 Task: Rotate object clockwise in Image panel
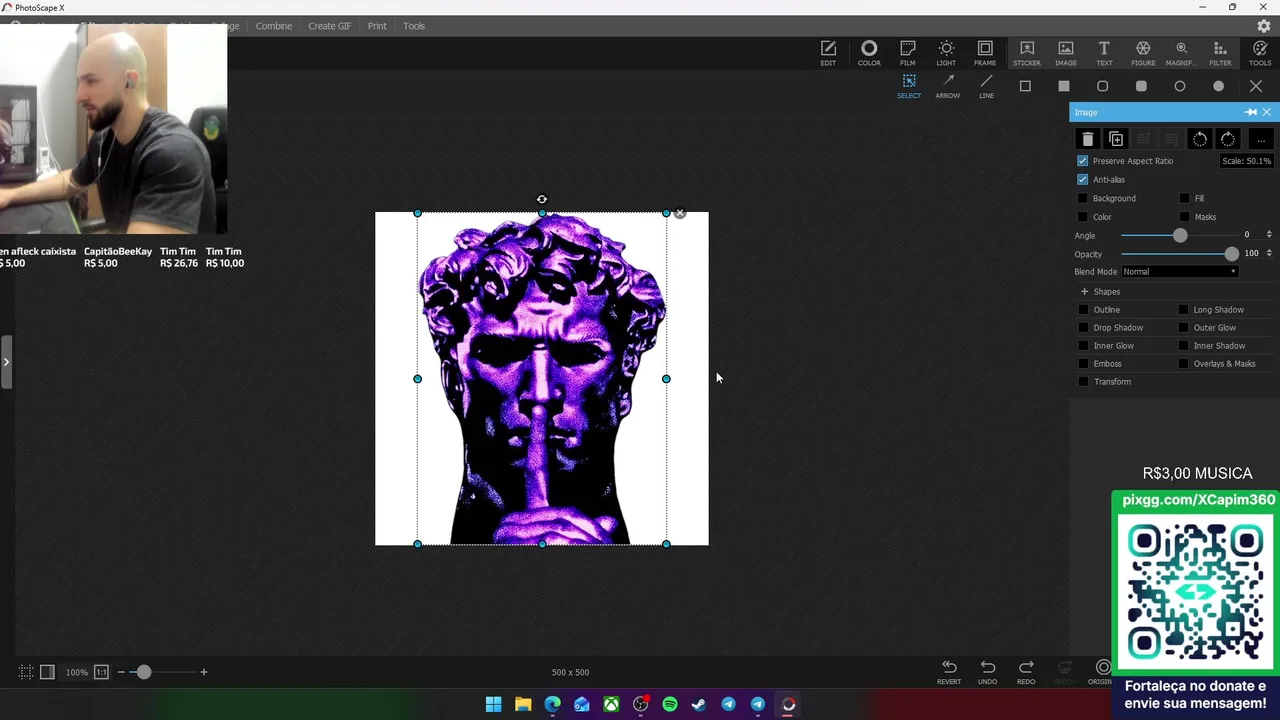1228,139
